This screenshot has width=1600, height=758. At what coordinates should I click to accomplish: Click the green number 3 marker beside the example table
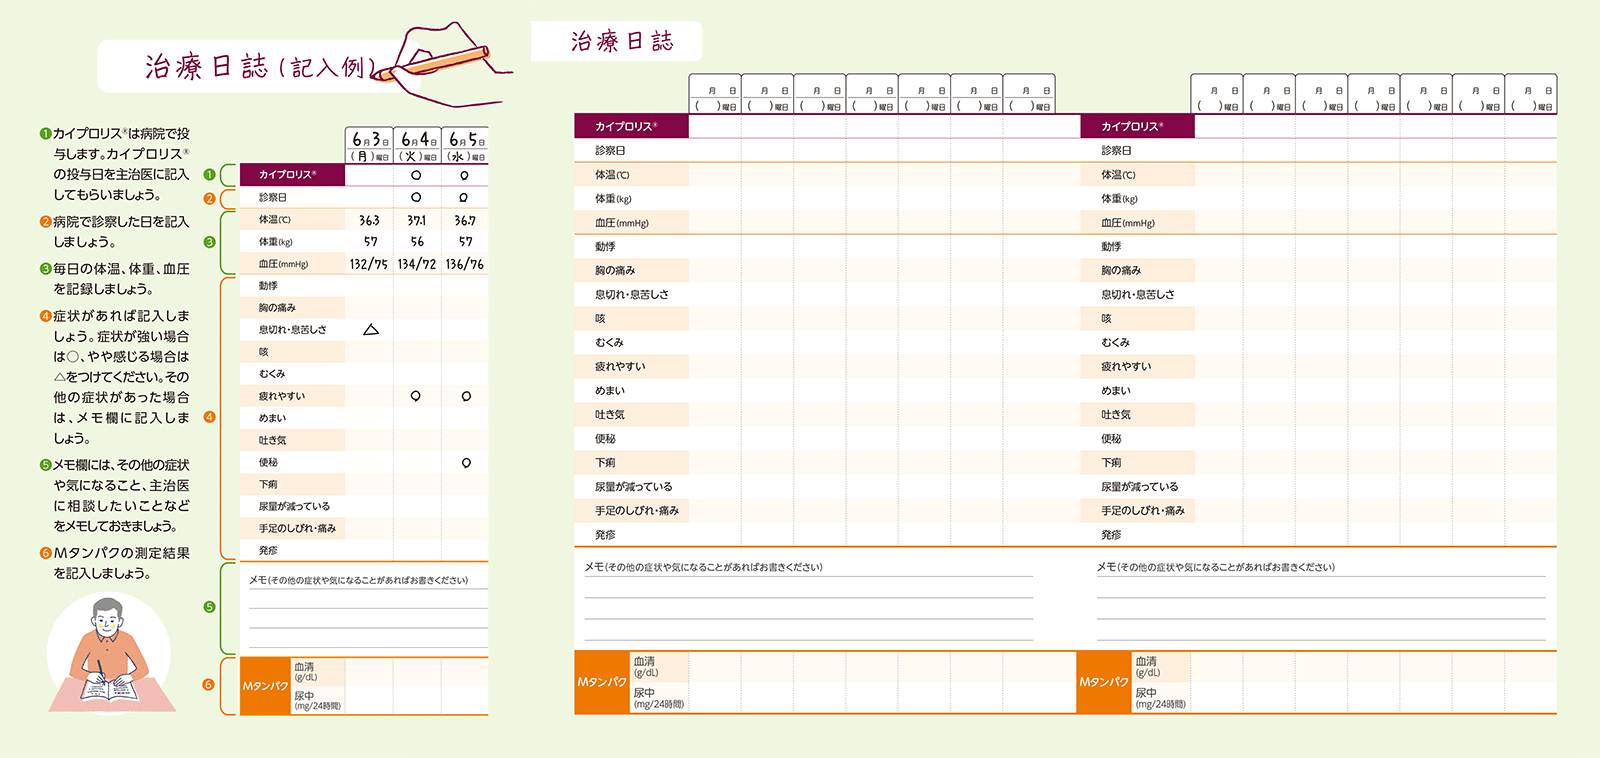click(x=209, y=242)
